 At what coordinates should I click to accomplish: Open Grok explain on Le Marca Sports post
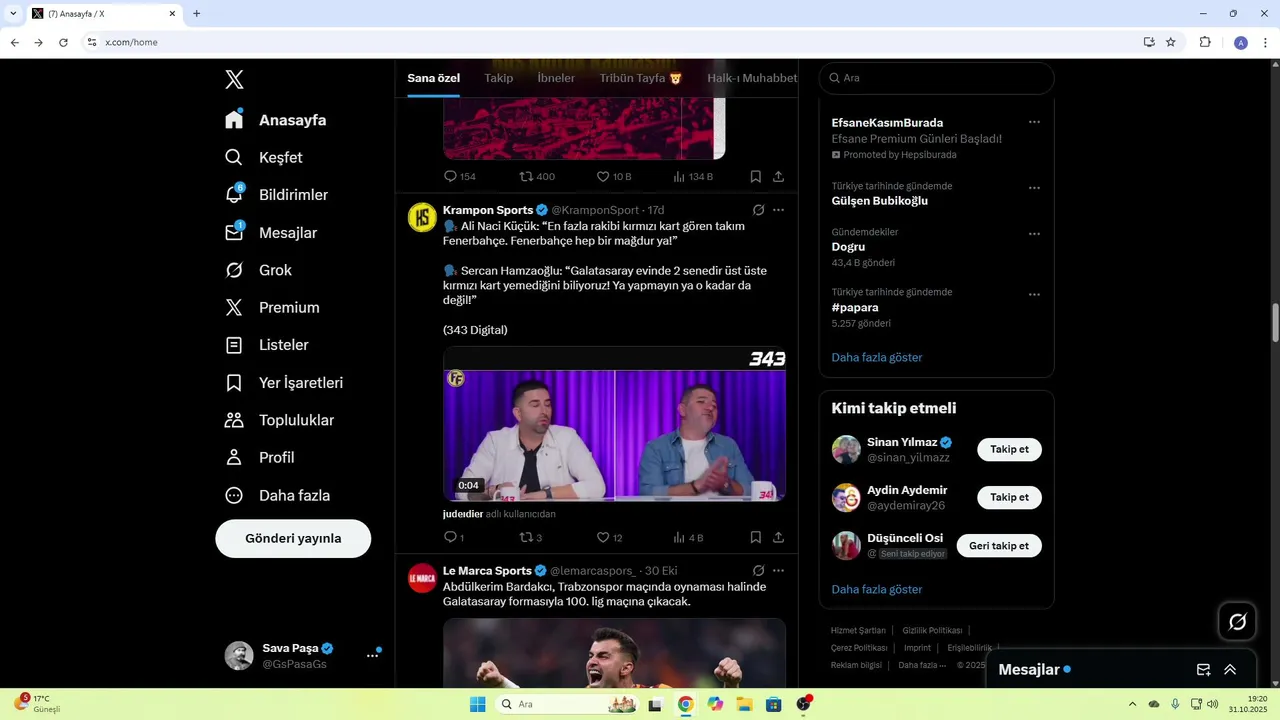[x=759, y=571]
